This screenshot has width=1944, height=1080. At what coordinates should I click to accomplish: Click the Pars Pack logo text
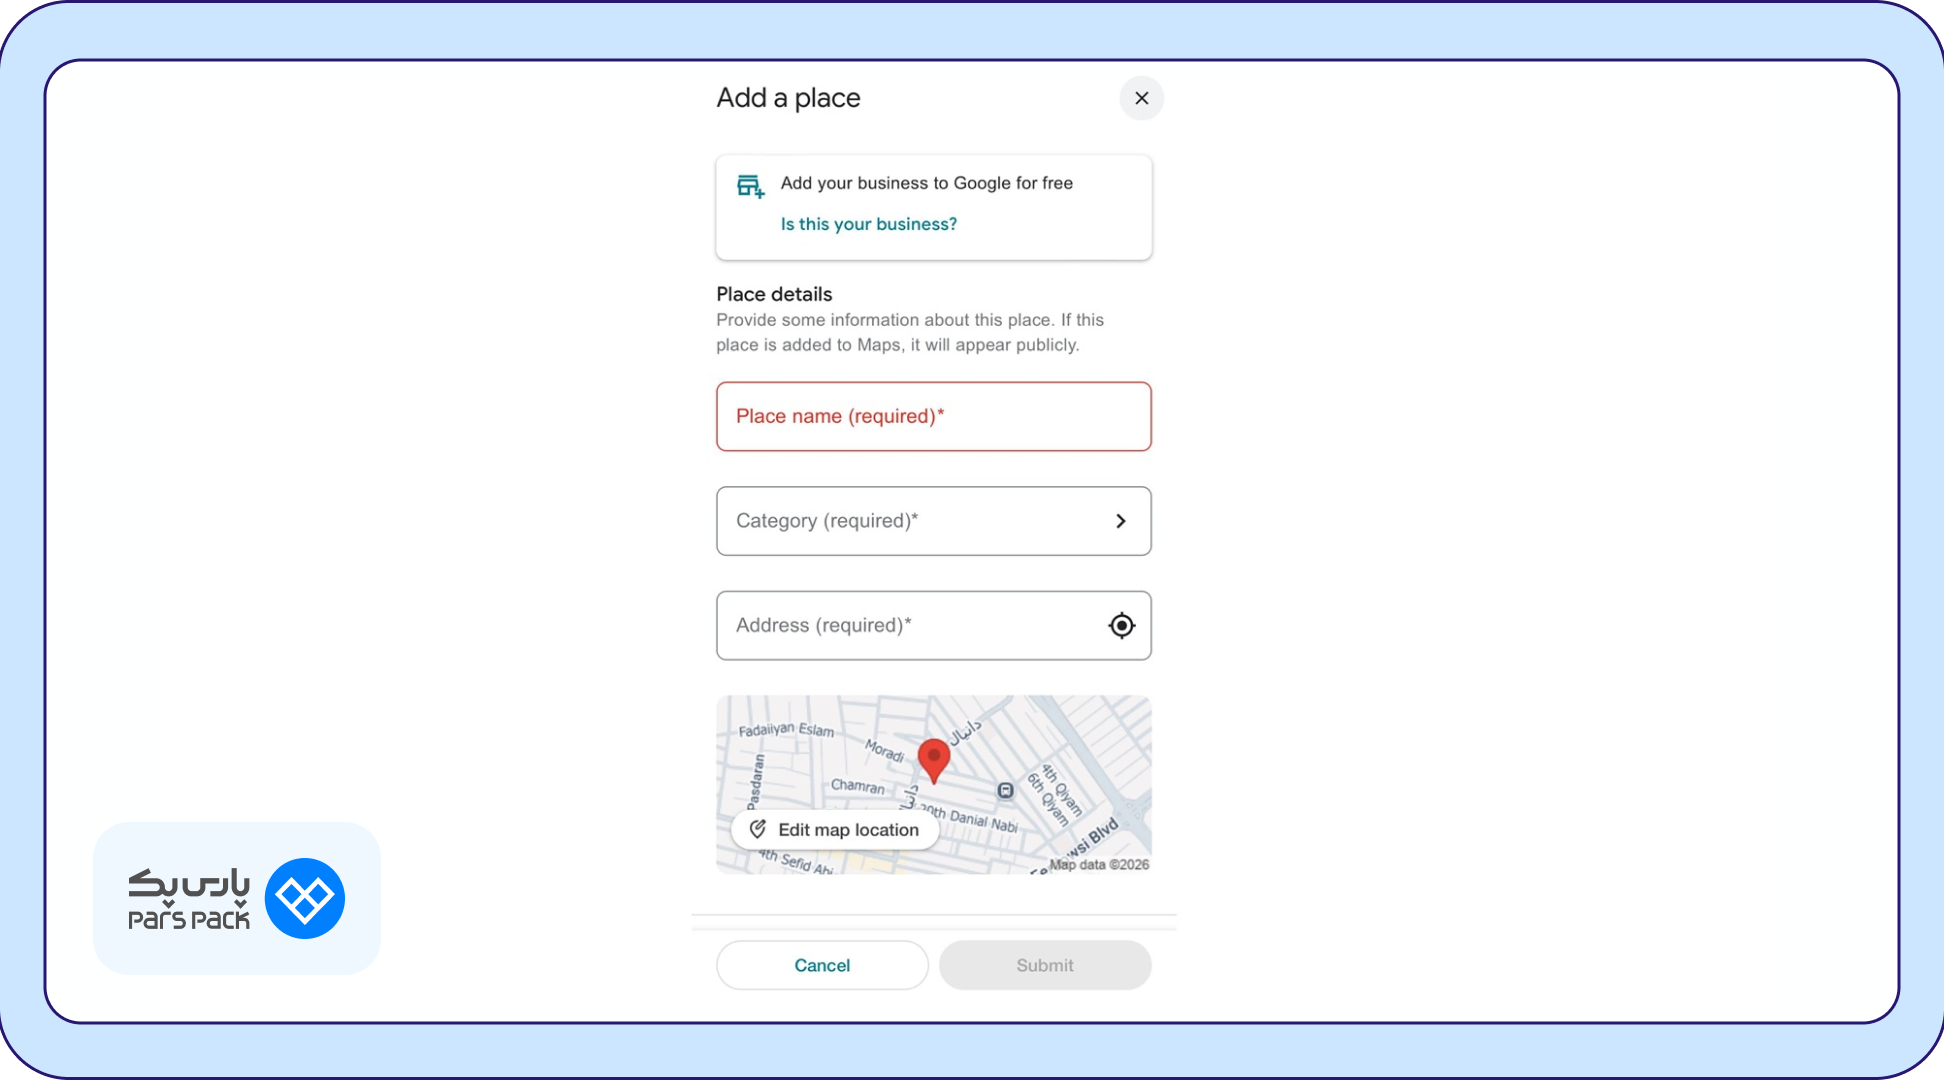click(189, 899)
